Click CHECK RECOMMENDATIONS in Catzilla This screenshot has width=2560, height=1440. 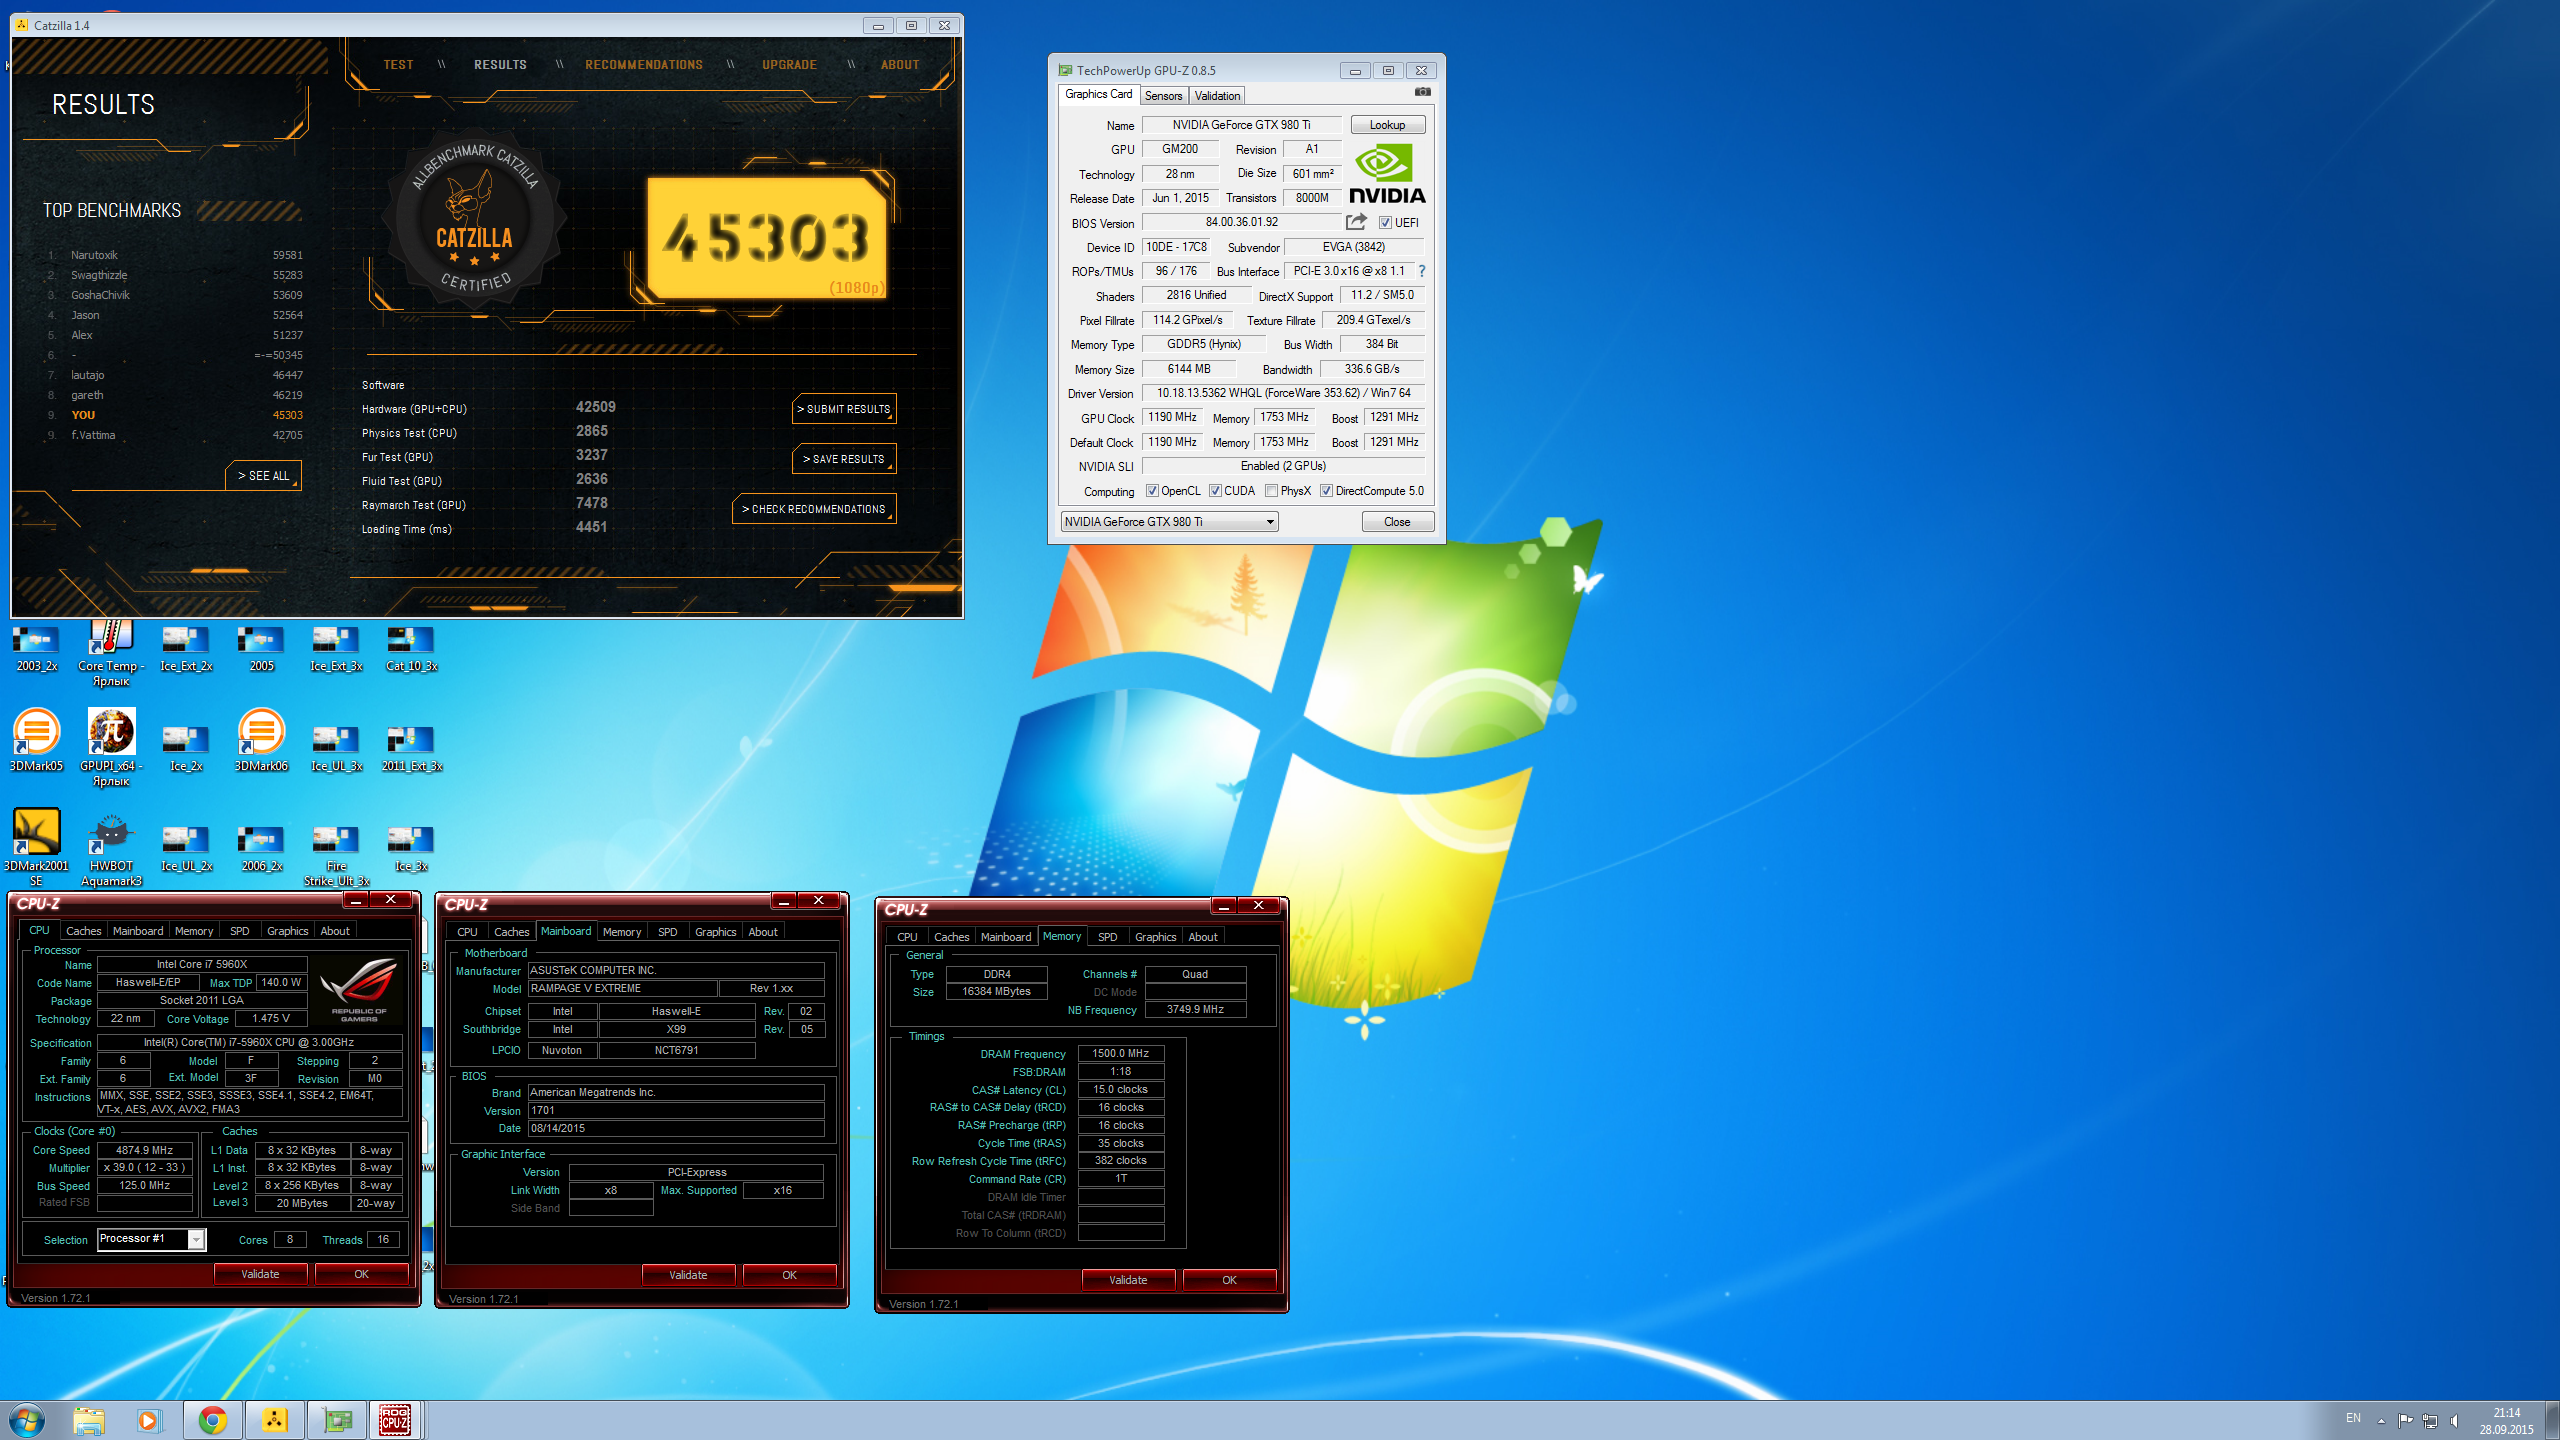coord(814,509)
